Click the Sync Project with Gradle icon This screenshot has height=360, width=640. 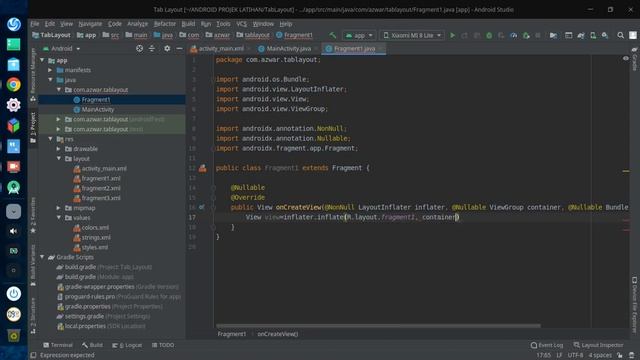coord(581,36)
